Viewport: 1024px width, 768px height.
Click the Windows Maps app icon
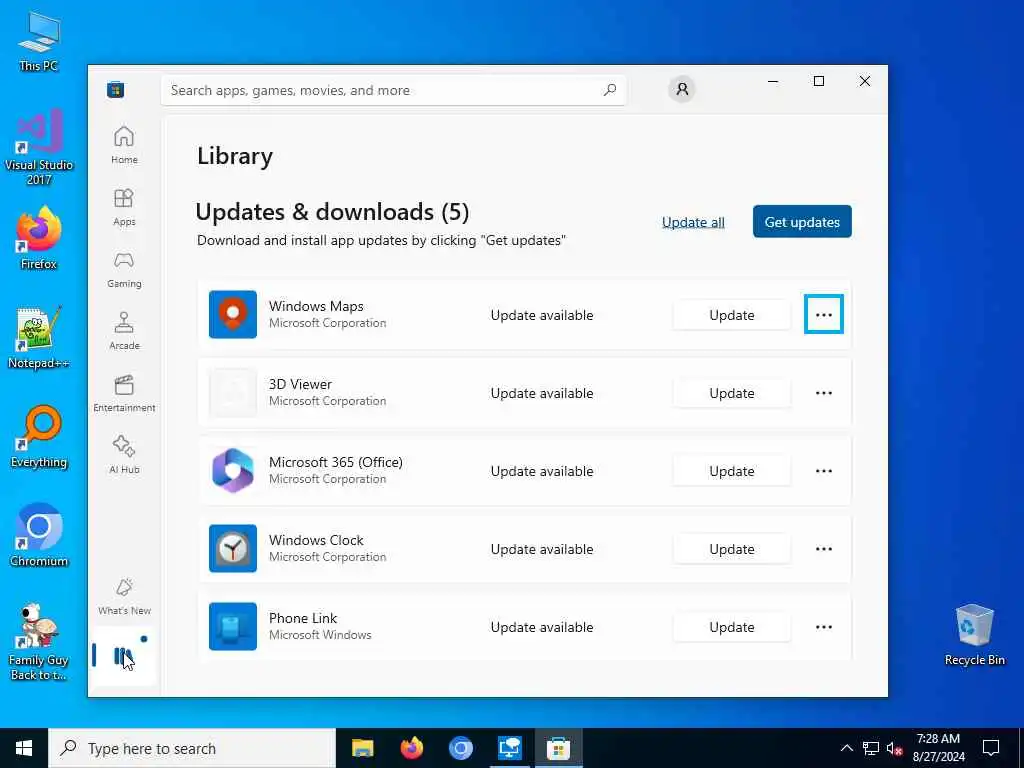232,314
